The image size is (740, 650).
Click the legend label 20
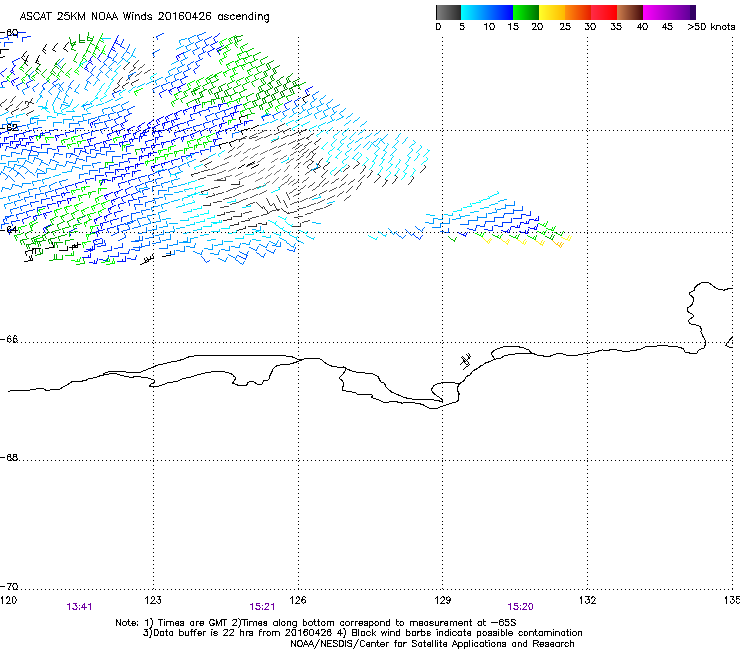537,27
